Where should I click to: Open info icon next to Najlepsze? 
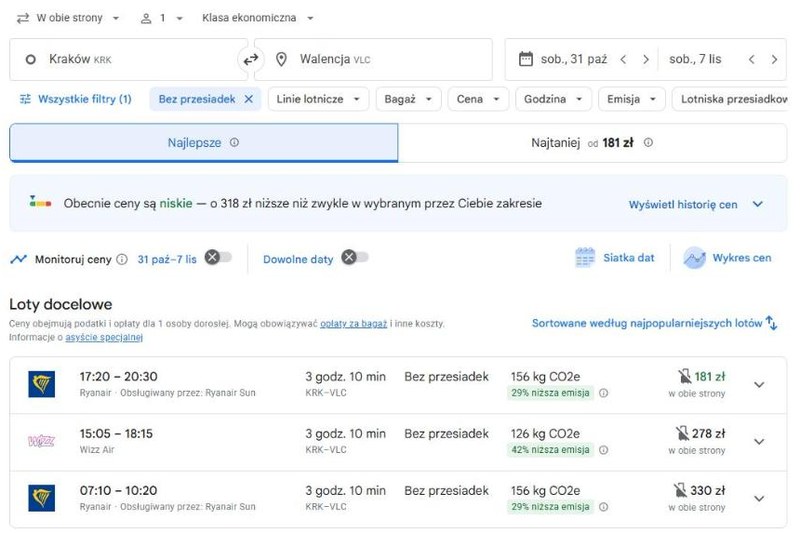(234, 142)
